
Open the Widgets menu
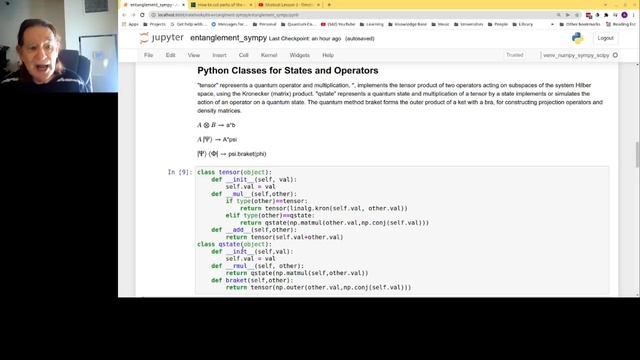tap(300, 55)
